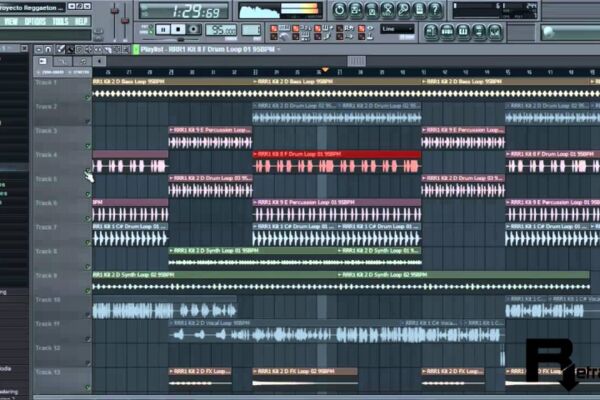600x400 pixels.
Task: Click the green play button beside Playlist title
Action: pyautogui.click(x=136, y=49)
